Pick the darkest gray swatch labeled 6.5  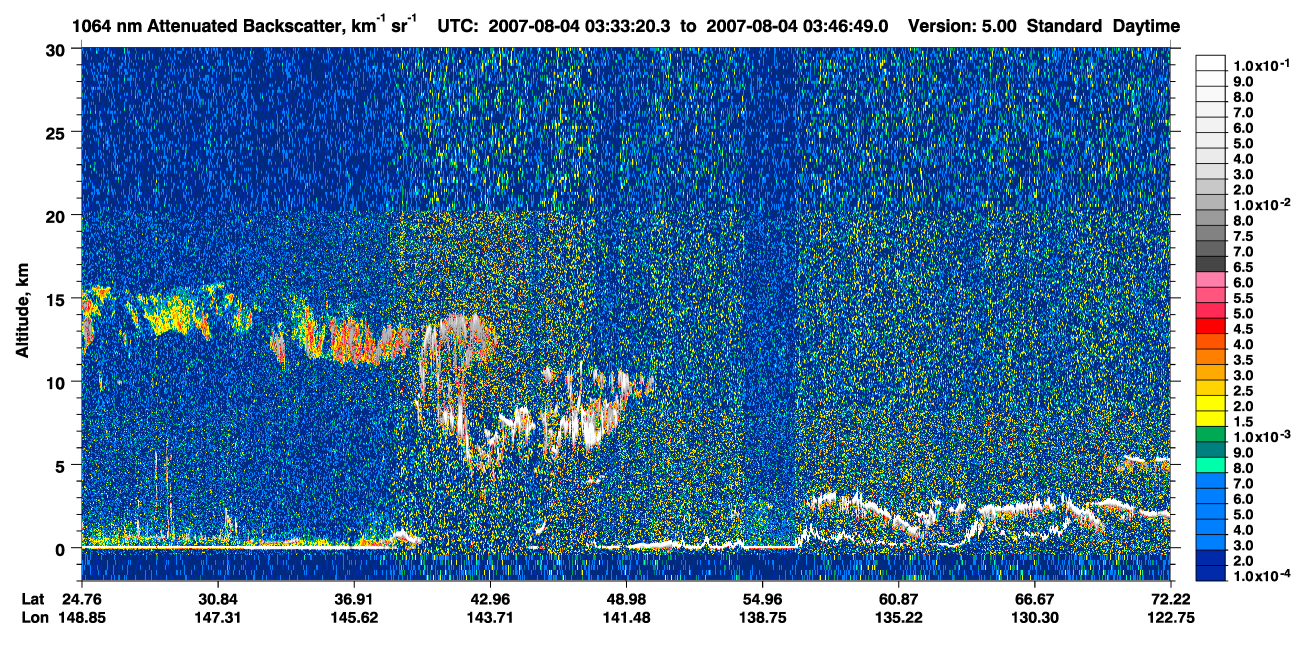click(1211, 266)
